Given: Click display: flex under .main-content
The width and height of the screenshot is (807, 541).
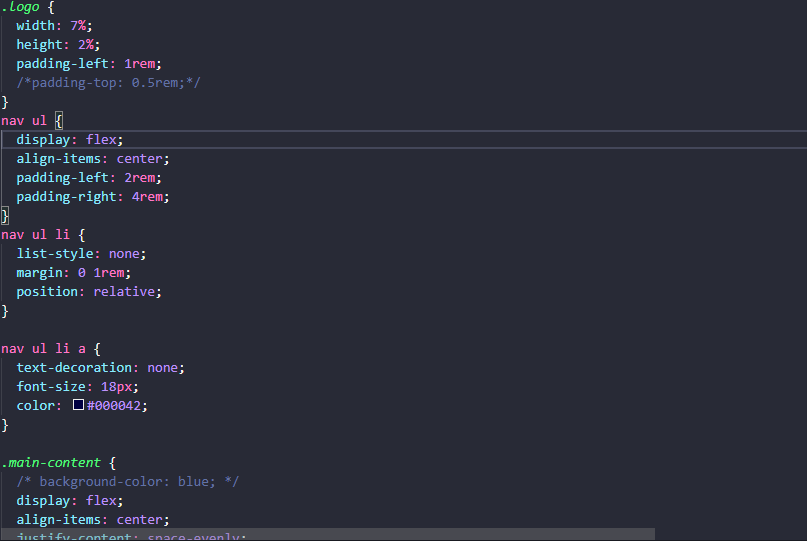Looking at the screenshot, I should pos(70,501).
